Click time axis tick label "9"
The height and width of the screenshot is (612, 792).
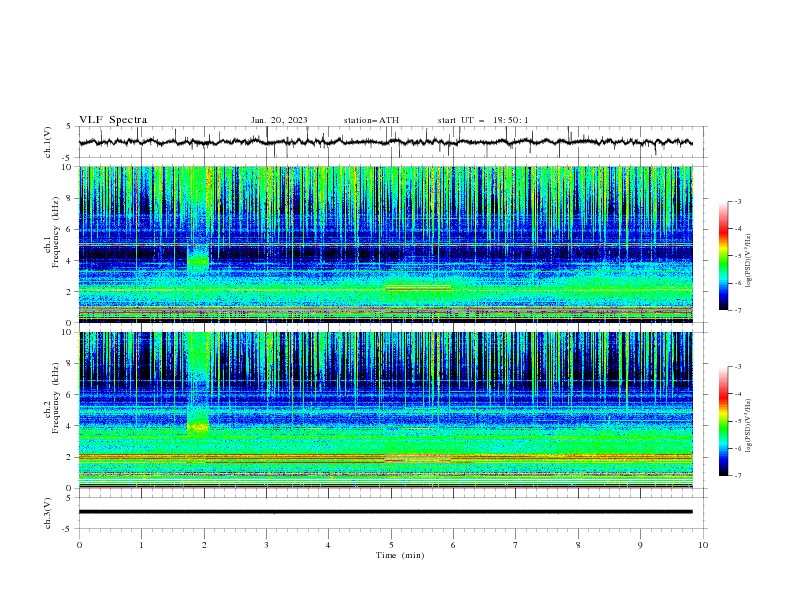[x=640, y=545]
